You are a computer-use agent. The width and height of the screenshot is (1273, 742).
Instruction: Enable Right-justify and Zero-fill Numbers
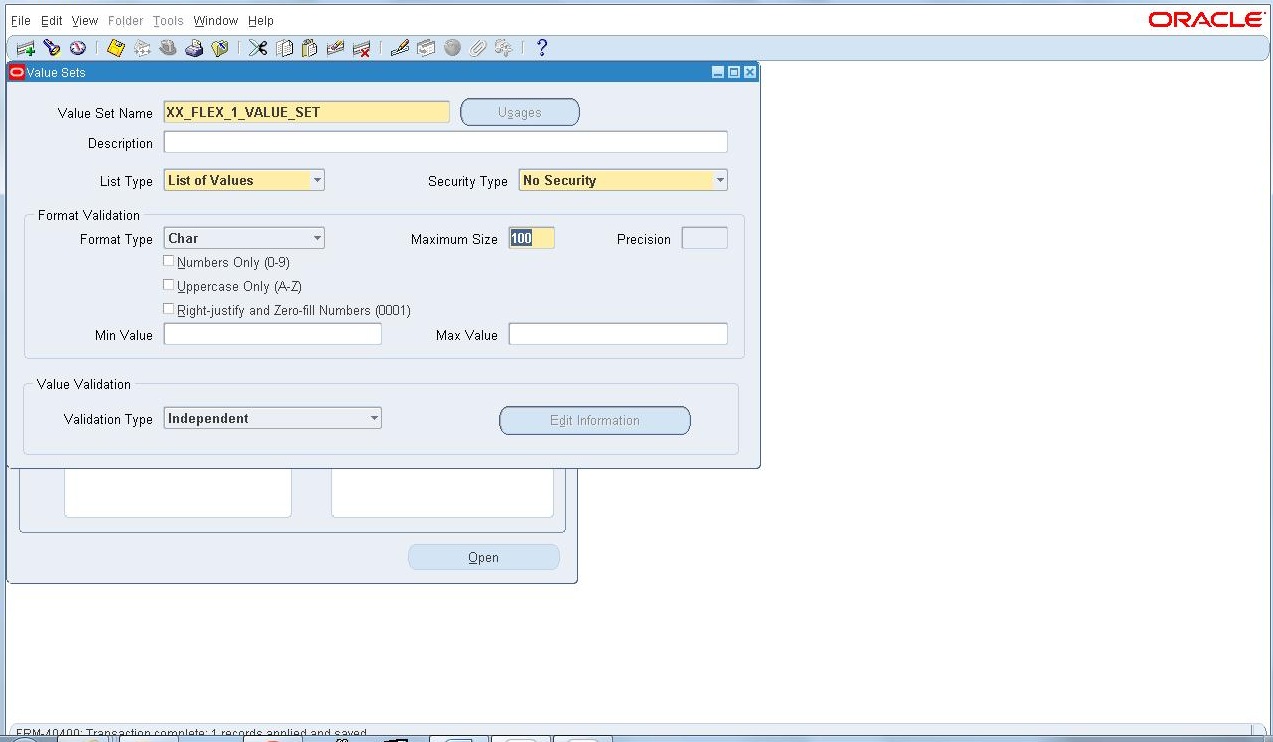(x=169, y=308)
